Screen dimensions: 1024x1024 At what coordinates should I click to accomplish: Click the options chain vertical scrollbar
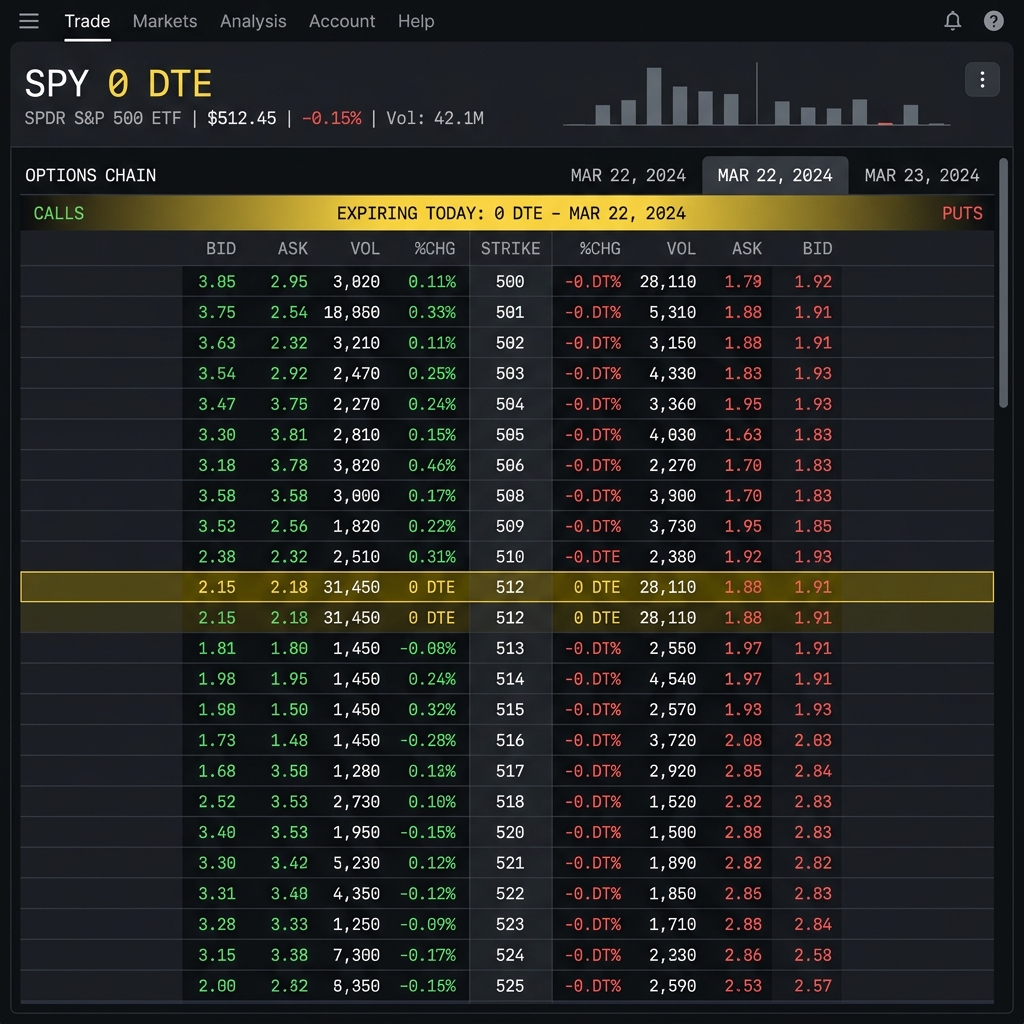point(1003,283)
